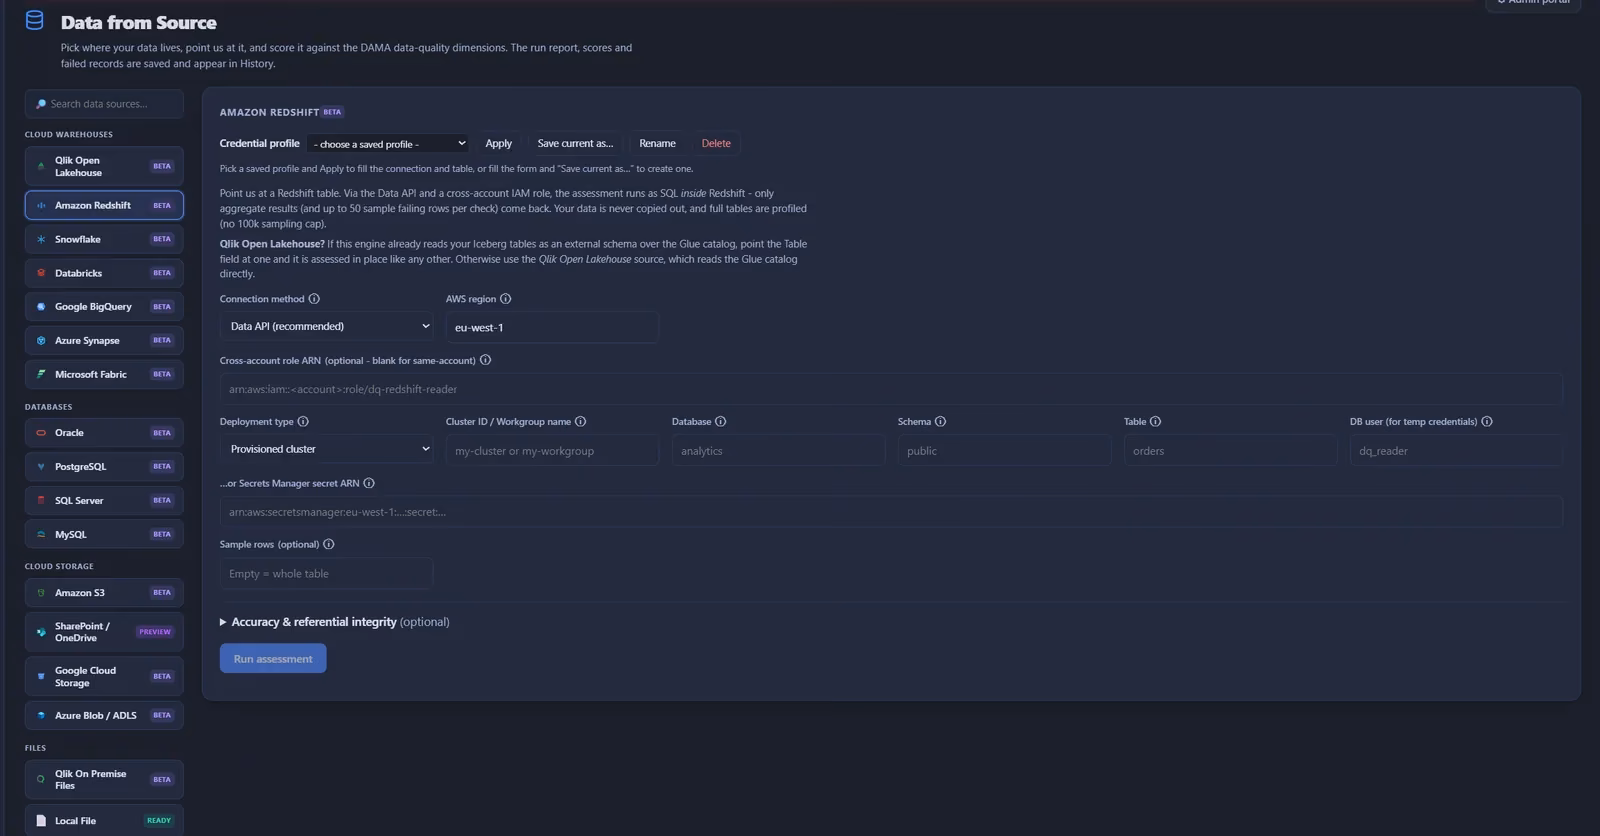Image resolution: width=1600 pixels, height=836 pixels.
Task: Select Local File in the files list
Action: click(x=104, y=820)
